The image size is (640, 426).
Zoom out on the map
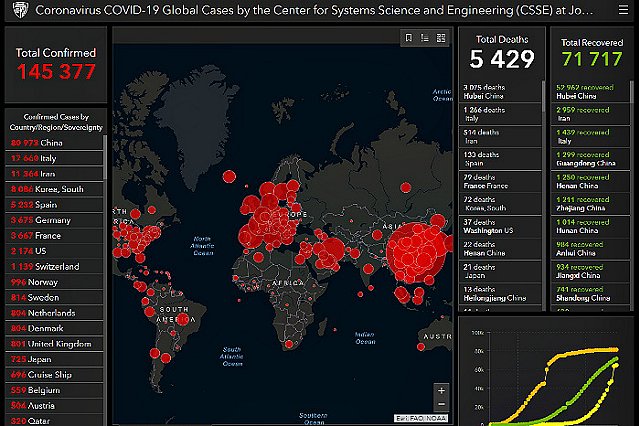click(441, 407)
